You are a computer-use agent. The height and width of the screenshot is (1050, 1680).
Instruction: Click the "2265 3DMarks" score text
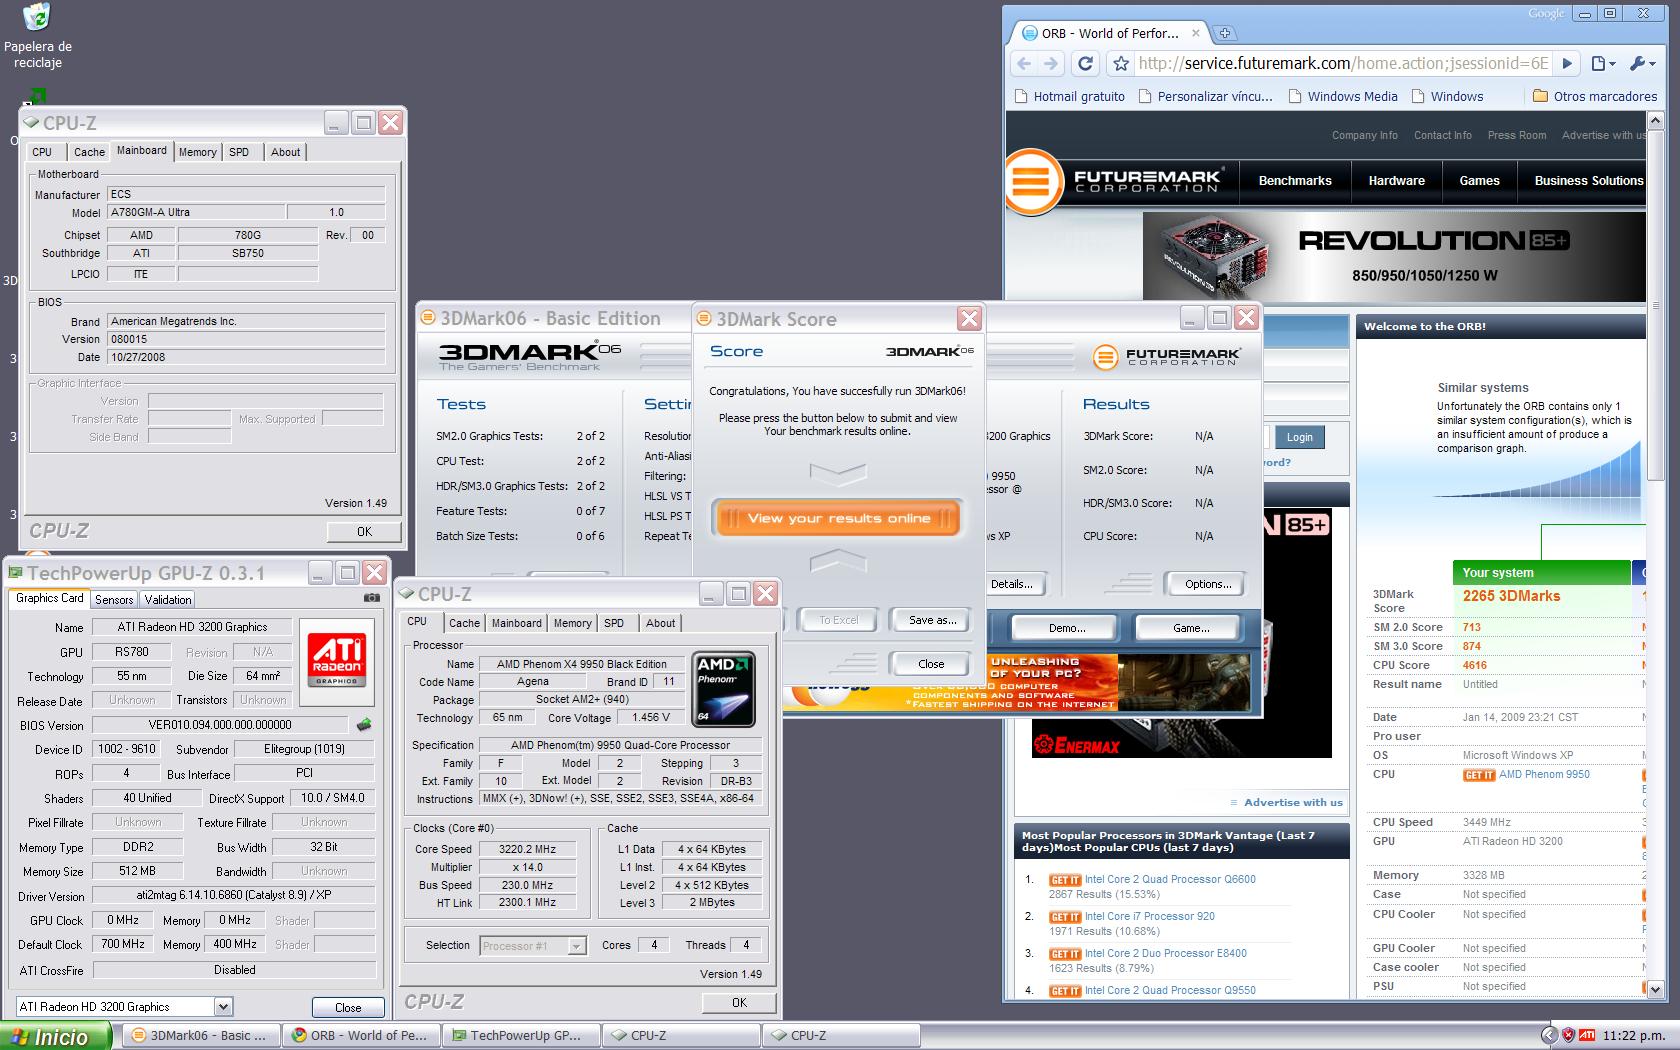1511,596
